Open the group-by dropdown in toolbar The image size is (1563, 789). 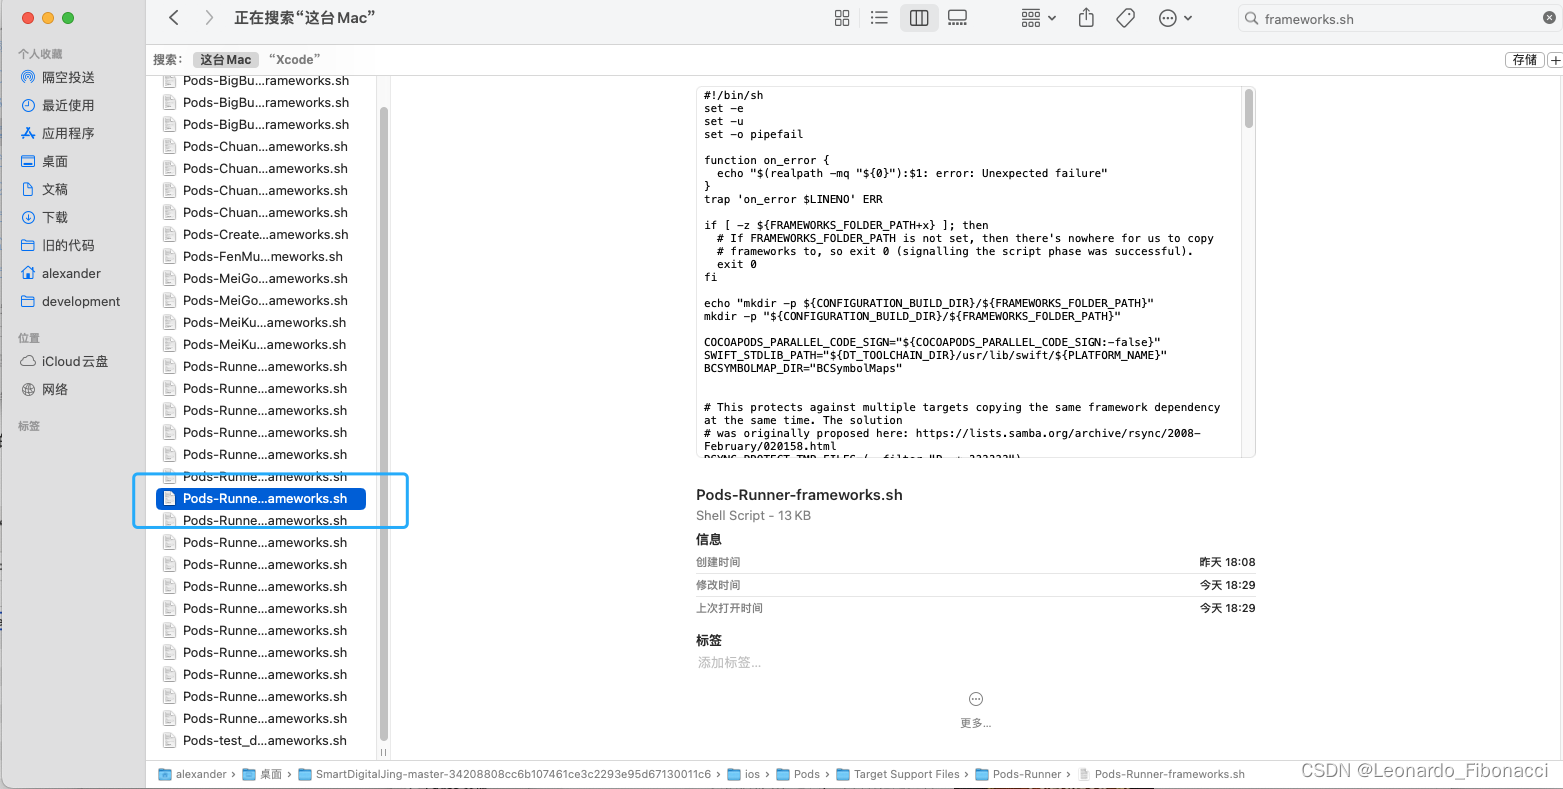[1037, 17]
